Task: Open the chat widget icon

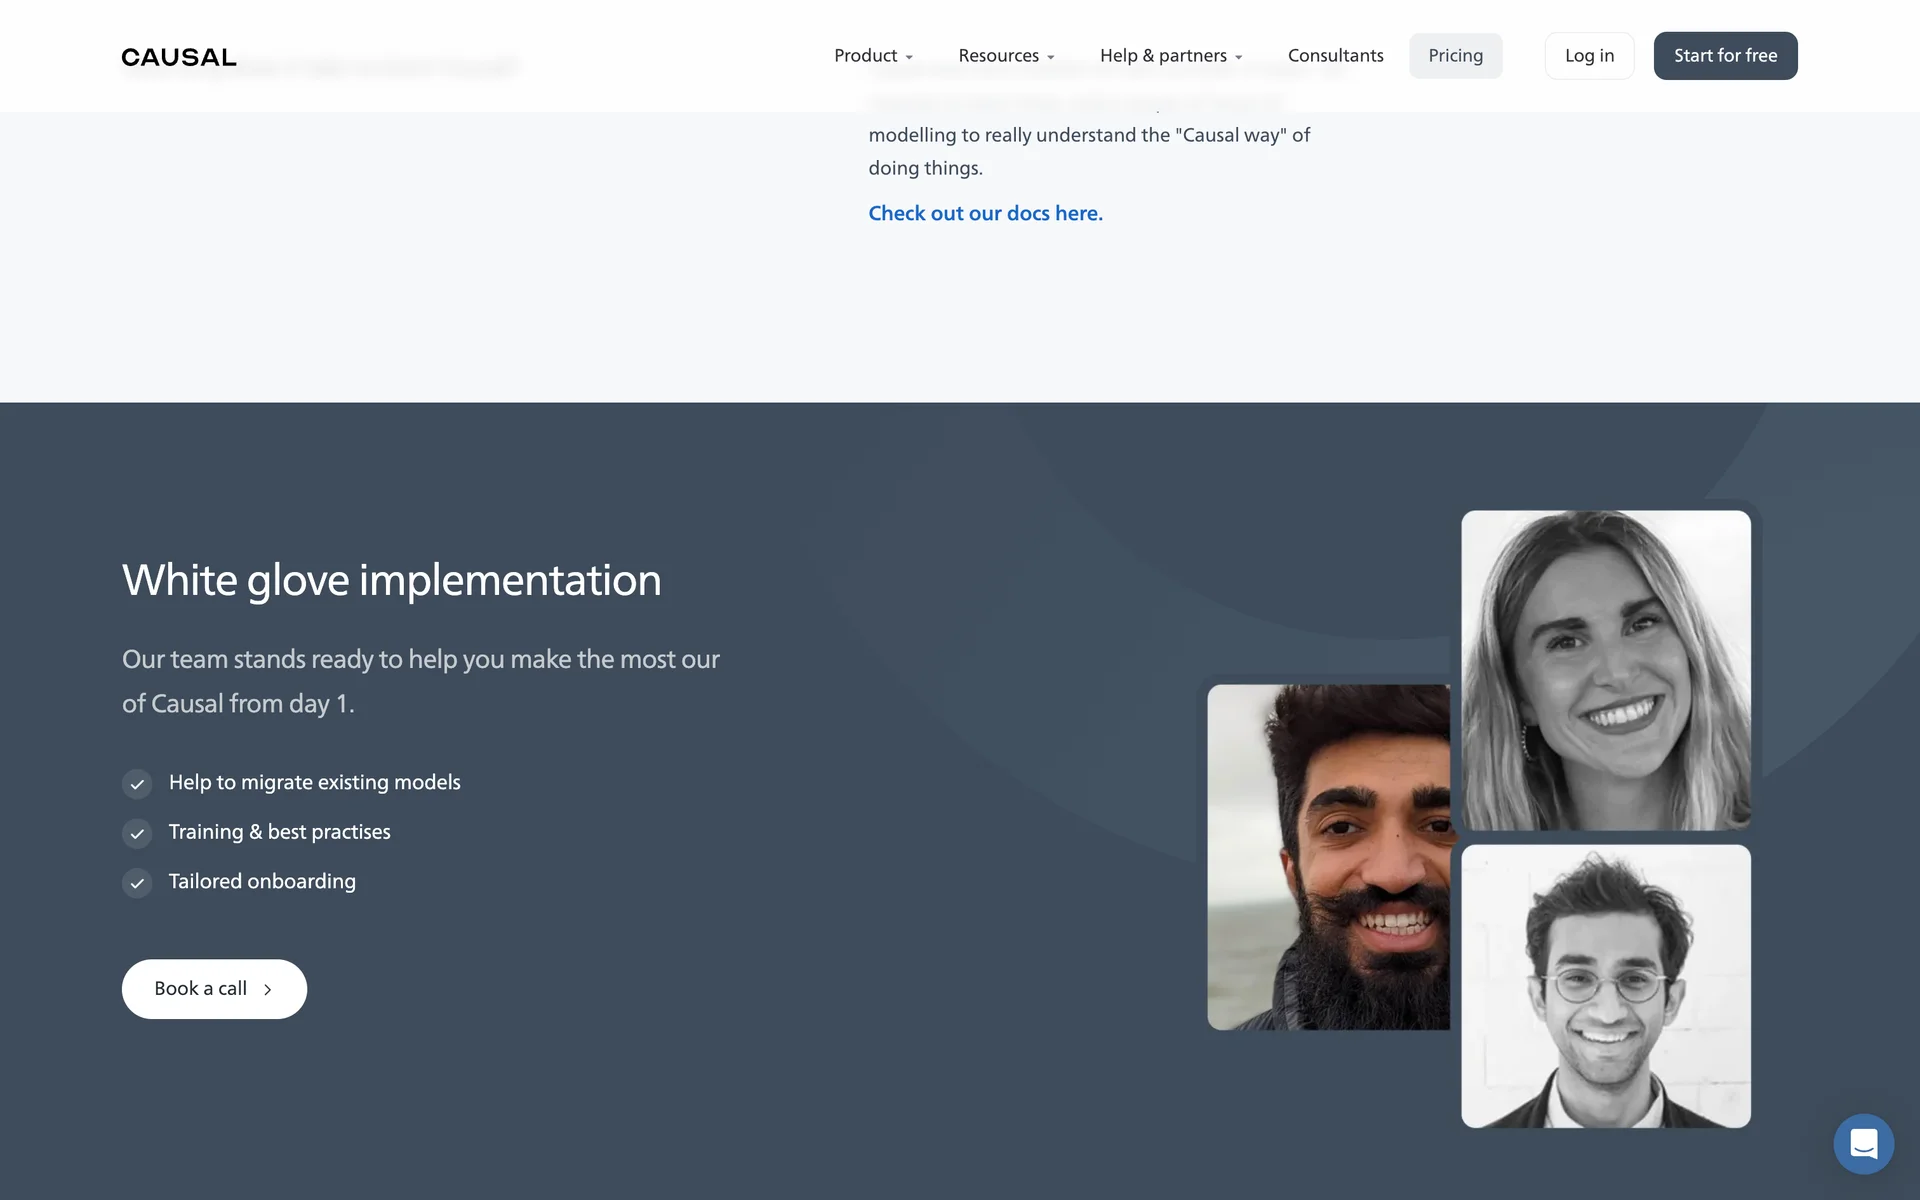Action: (x=1863, y=1143)
